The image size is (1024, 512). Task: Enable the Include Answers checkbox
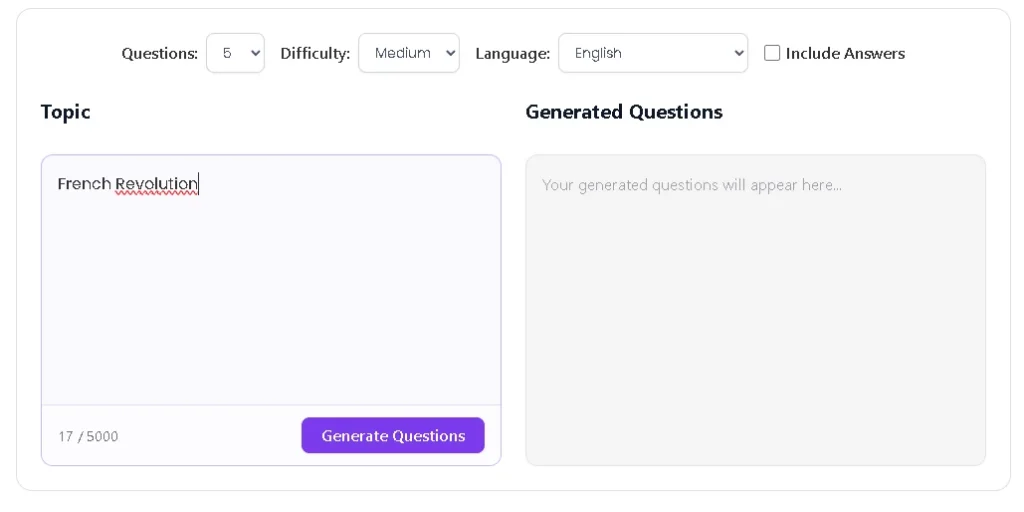[x=772, y=53]
